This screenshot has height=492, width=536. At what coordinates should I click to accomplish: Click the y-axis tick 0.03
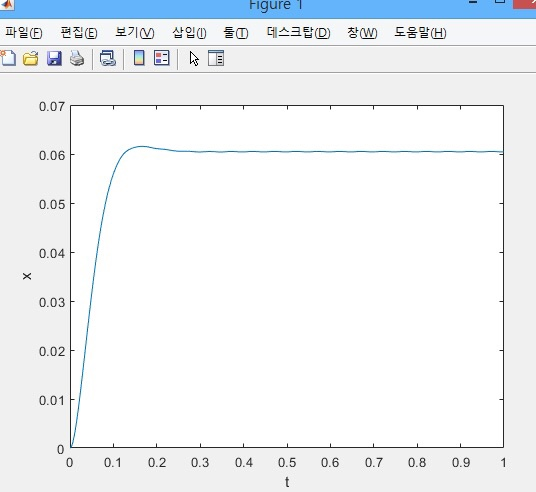click(52, 302)
